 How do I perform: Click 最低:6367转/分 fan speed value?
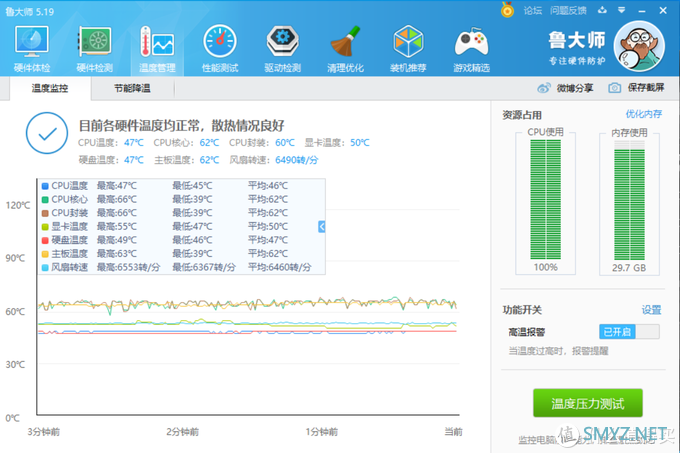tap(204, 267)
